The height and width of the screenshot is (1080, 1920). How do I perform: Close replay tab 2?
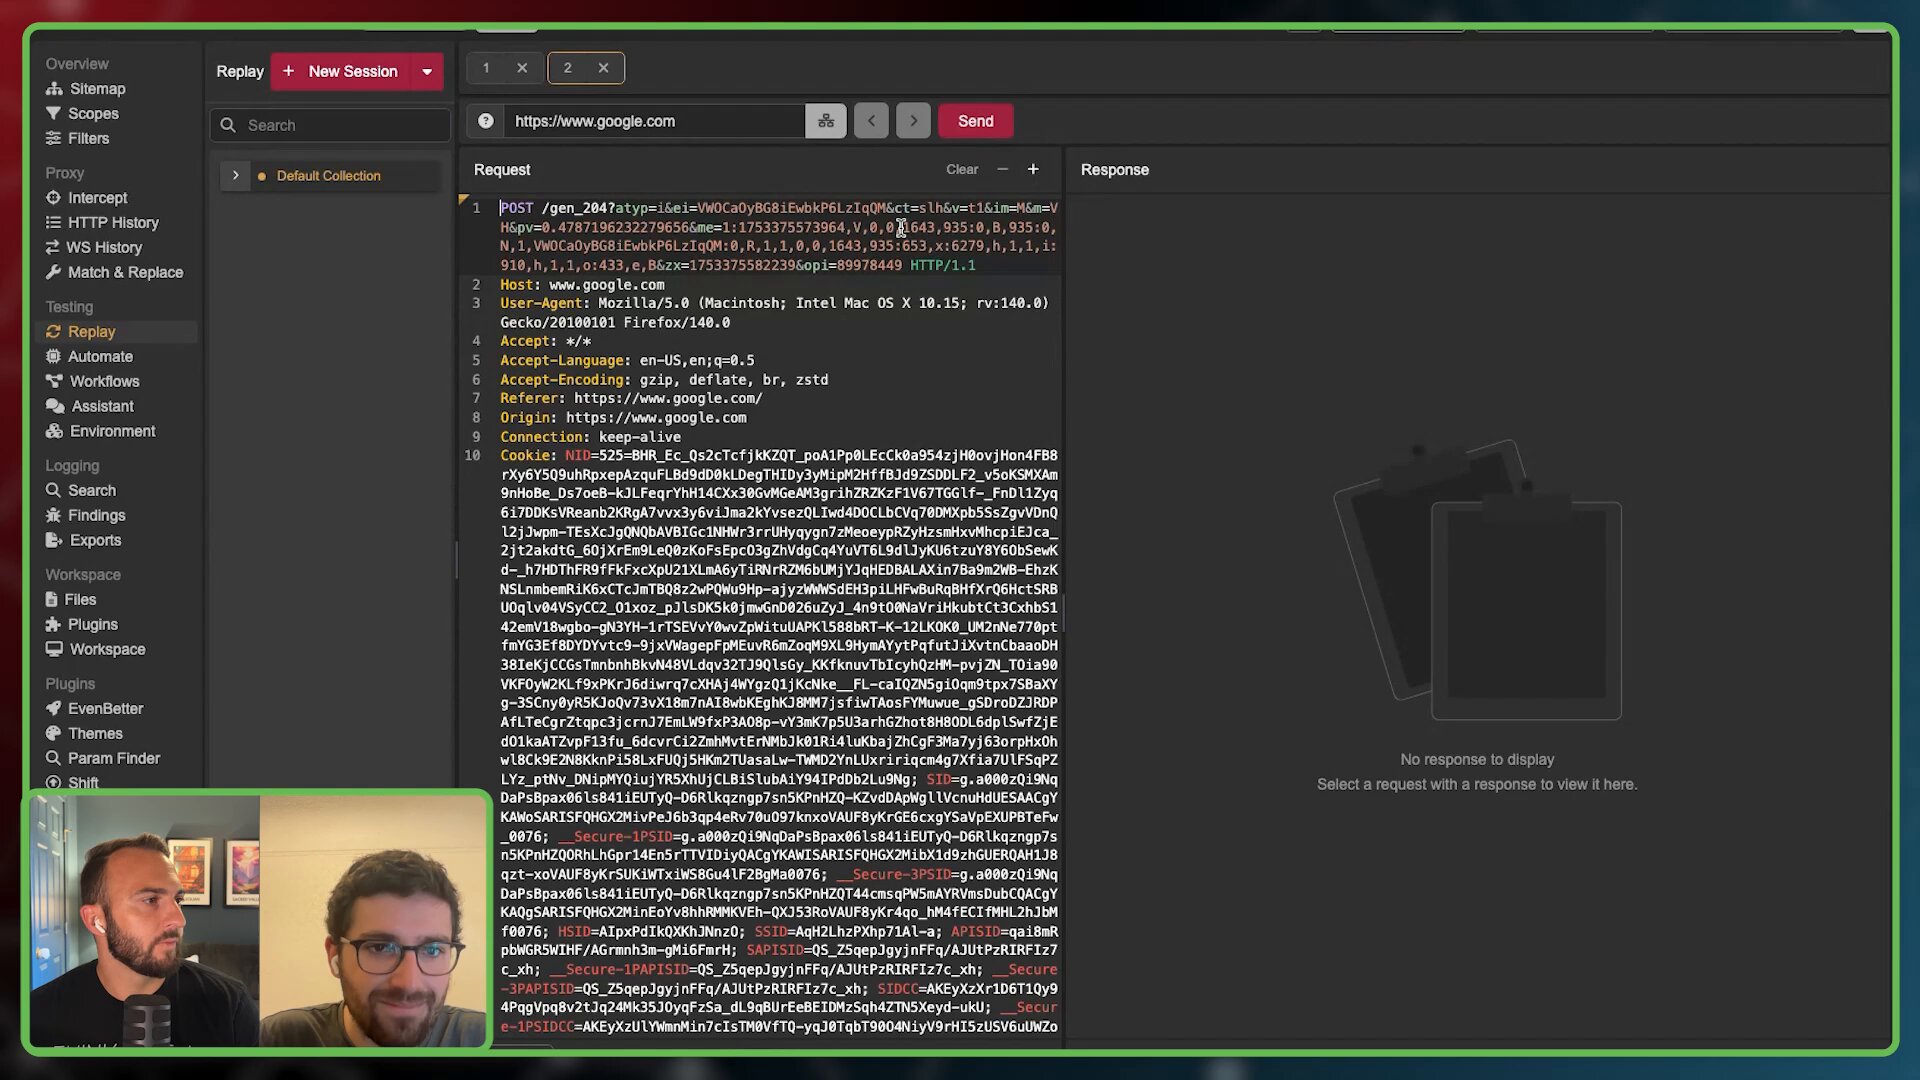click(603, 68)
